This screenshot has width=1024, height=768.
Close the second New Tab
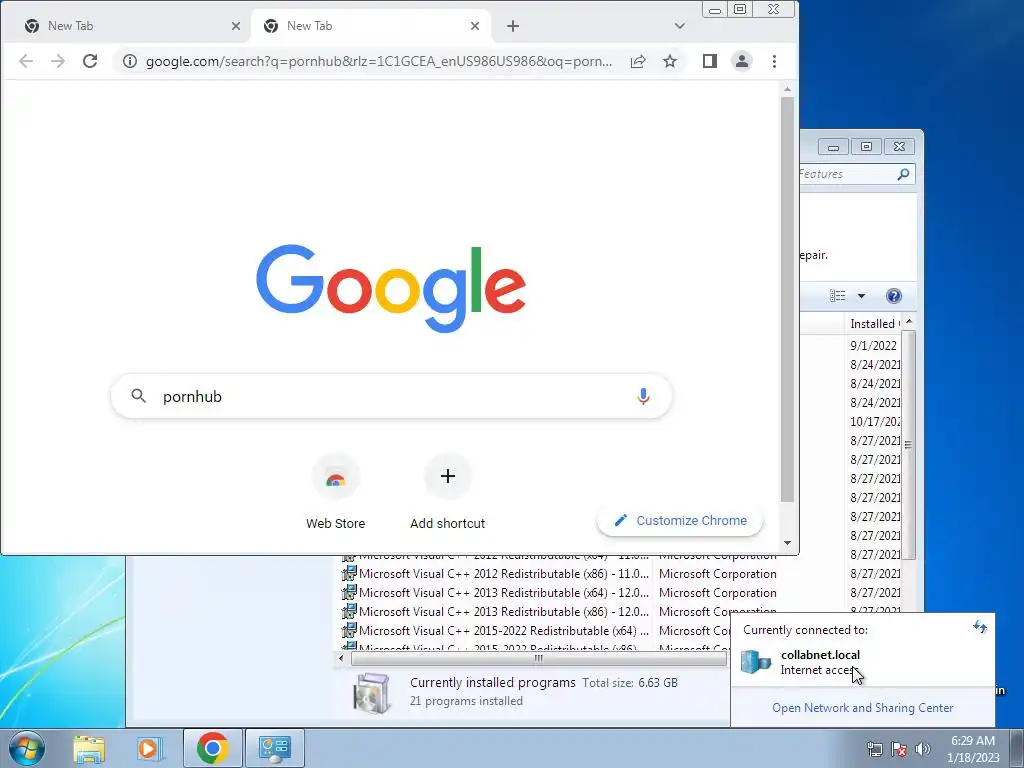coord(475,26)
